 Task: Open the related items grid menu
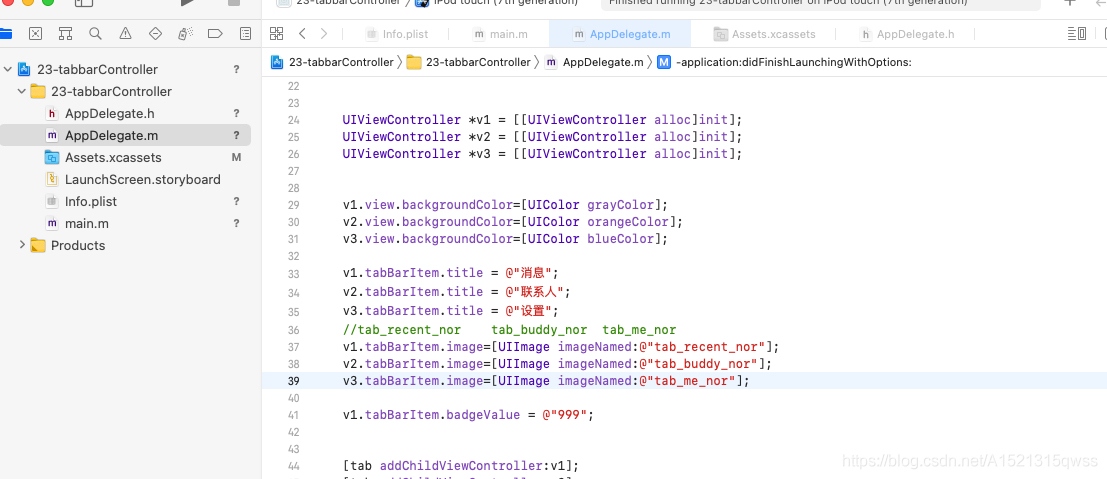point(277,33)
